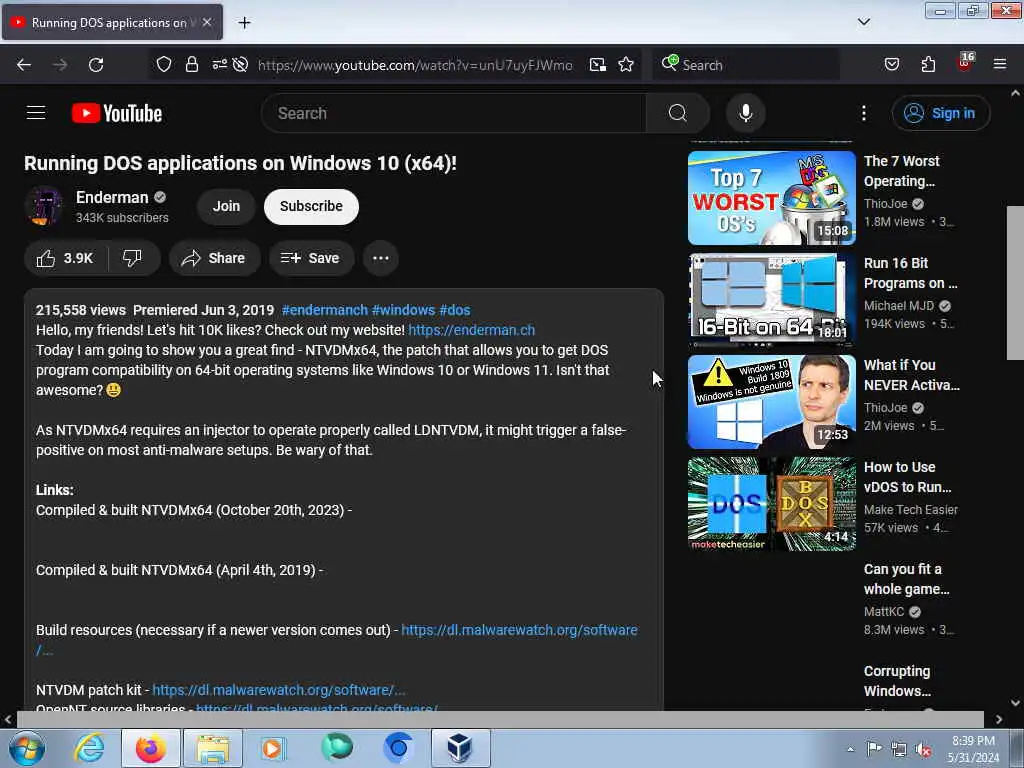Screen dimensions: 1024x768
Task: Open Firefox application hamburger menu
Action: click(1000, 65)
